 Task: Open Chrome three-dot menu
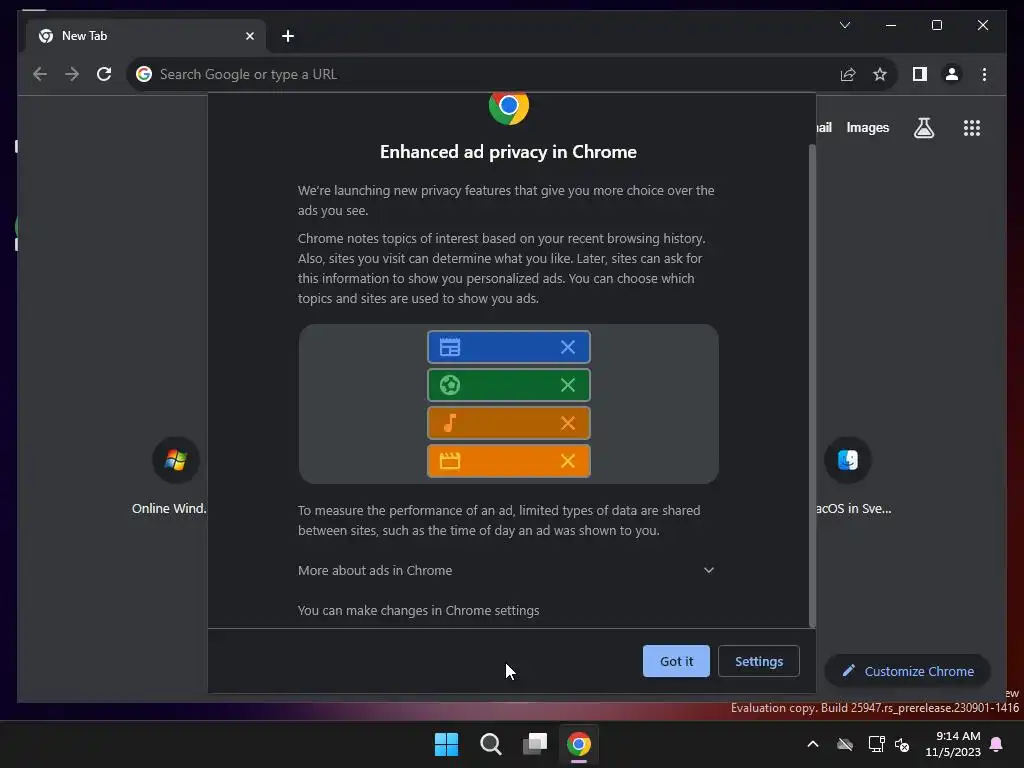984,74
